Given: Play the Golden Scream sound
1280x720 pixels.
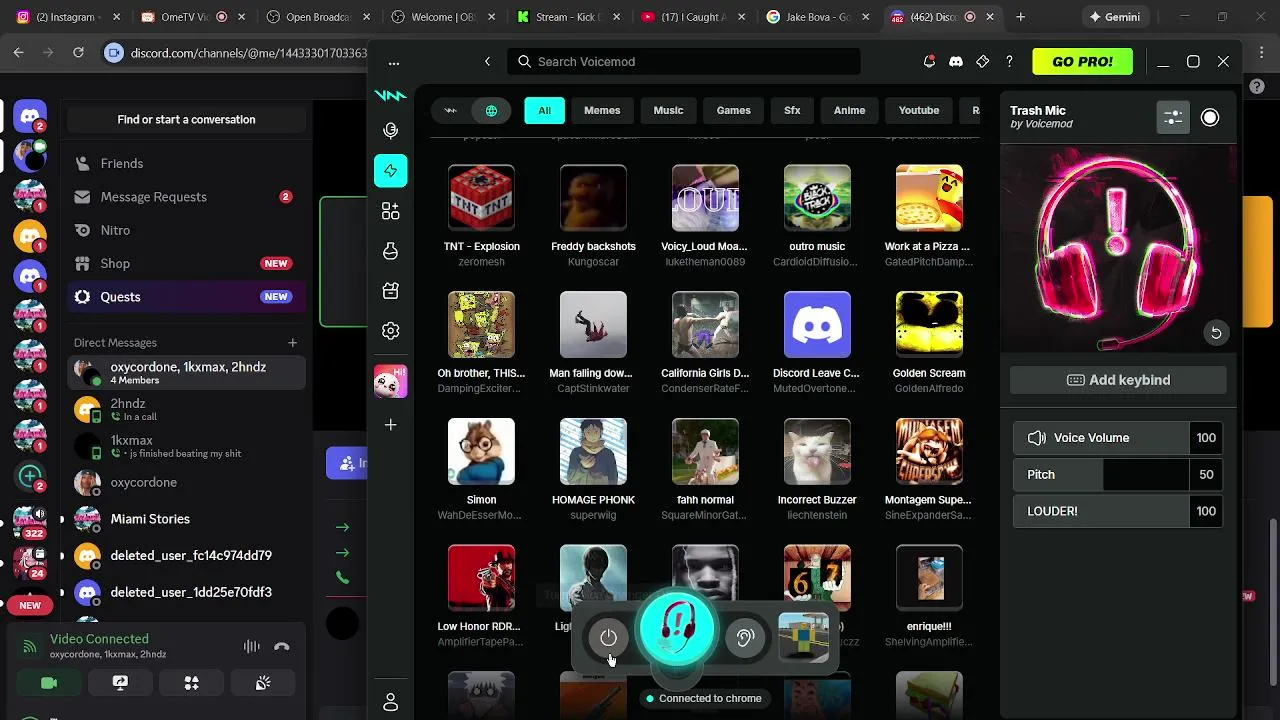Looking at the screenshot, I should pyautogui.click(x=929, y=325).
